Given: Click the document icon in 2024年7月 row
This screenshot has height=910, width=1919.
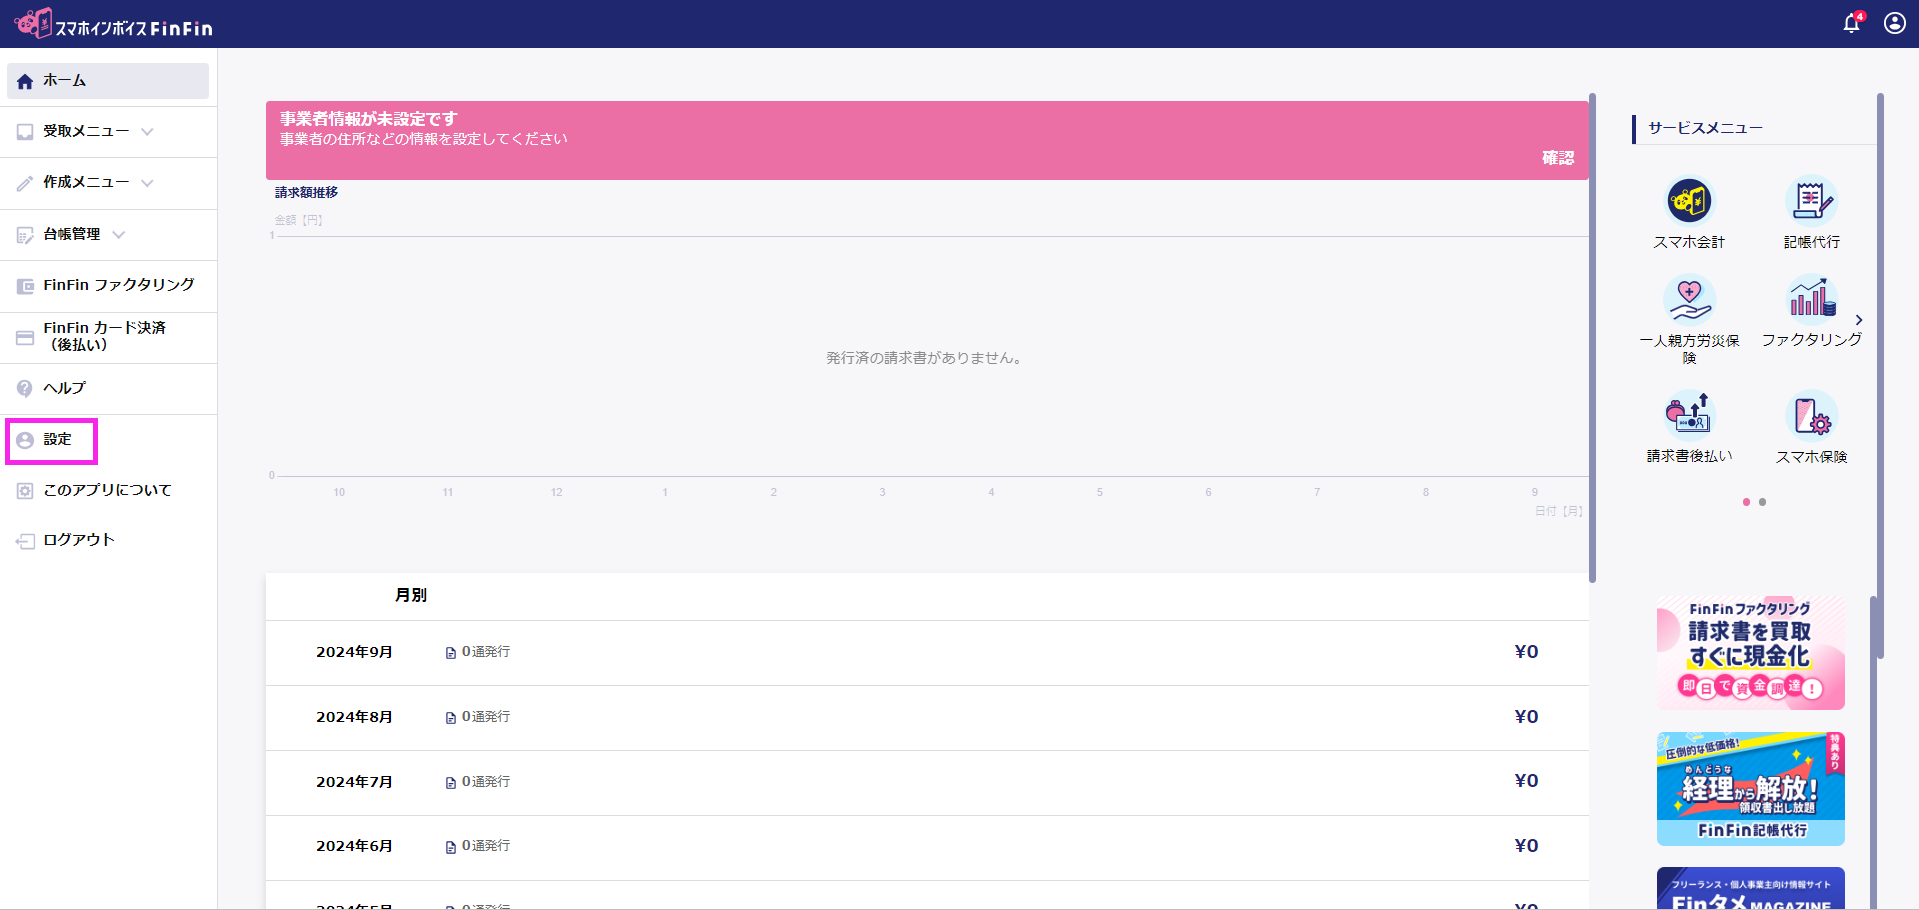Looking at the screenshot, I should (x=451, y=783).
